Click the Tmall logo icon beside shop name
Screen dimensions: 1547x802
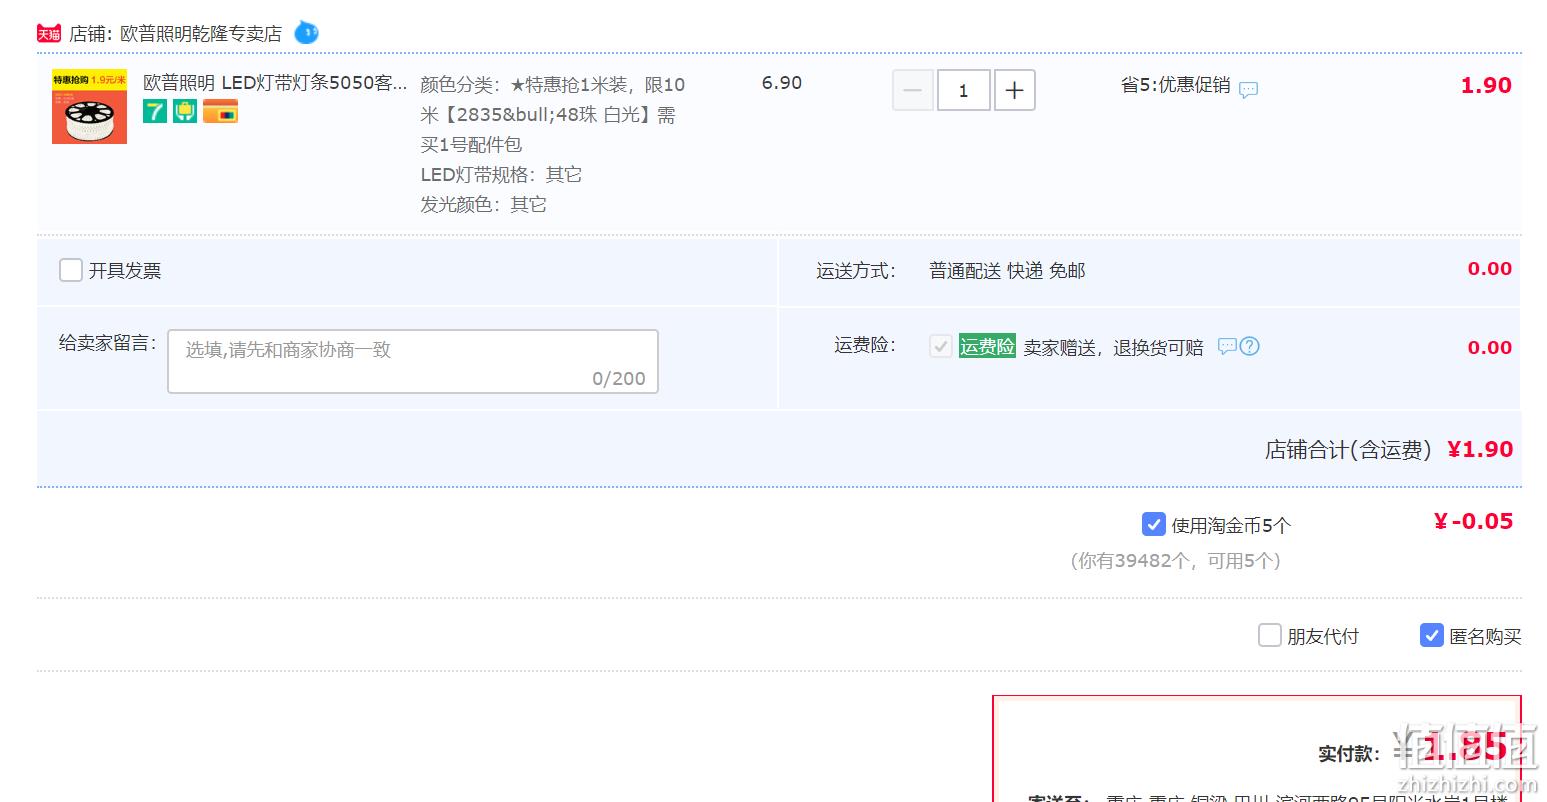click(49, 34)
